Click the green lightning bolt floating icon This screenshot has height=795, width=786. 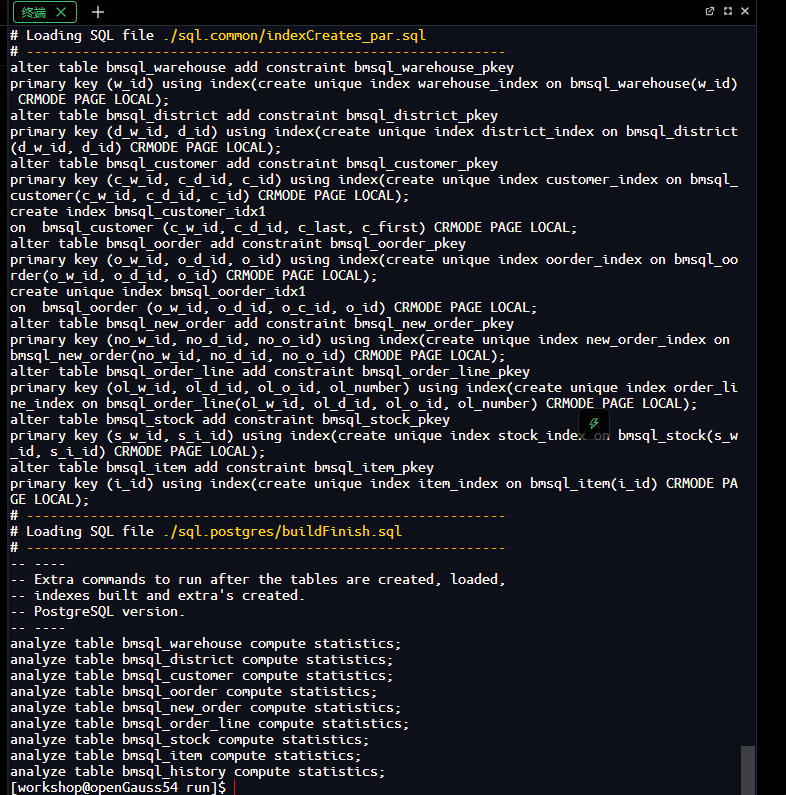(594, 423)
